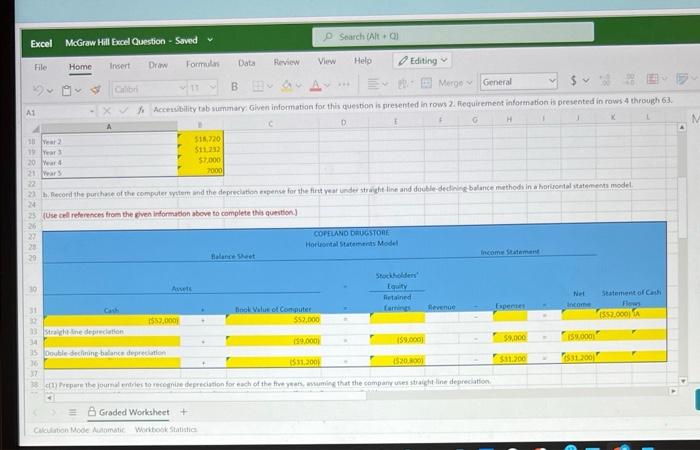
Task: Select the $18,720 cell for Year 2
Action: point(200,139)
